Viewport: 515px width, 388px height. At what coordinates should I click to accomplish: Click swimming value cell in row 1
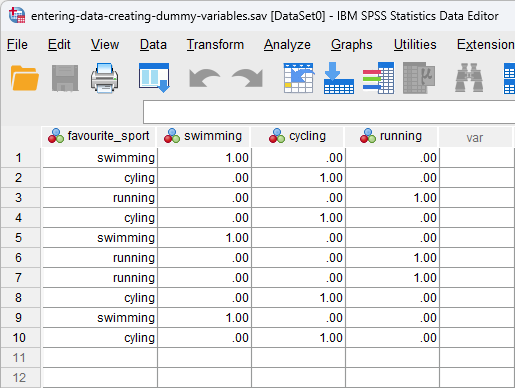point(204,158)
